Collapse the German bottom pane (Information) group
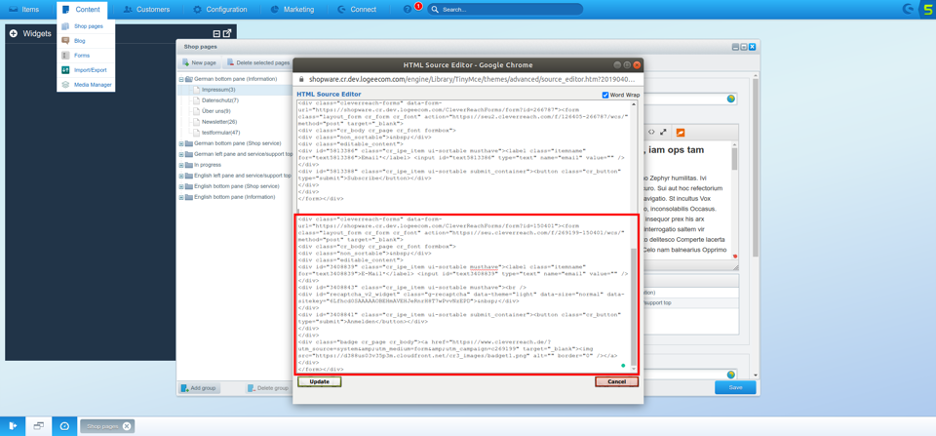 183,79
